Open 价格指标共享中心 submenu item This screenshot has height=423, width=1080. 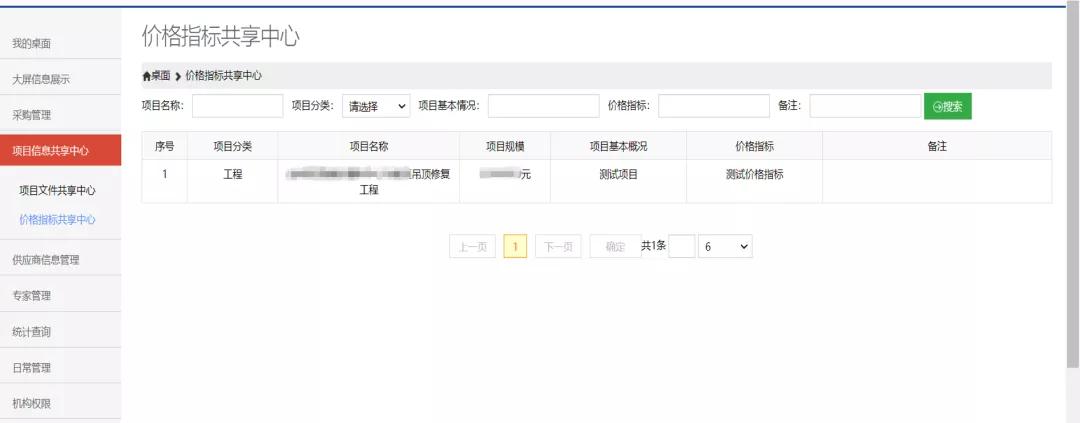(57, 220)
